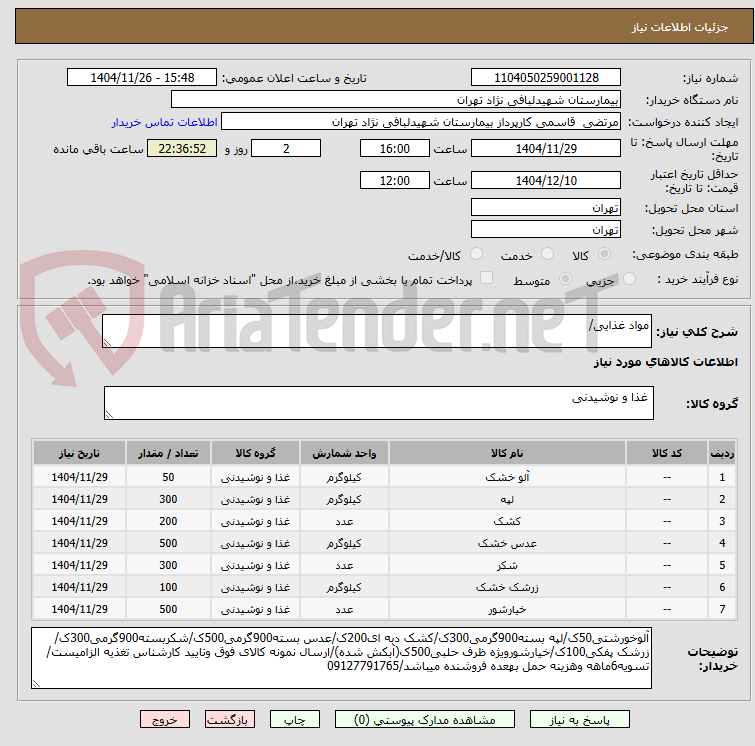The image size is (755, 746).
Task: Click the استان محل تحویل field تهران
Action: (546, 208)
